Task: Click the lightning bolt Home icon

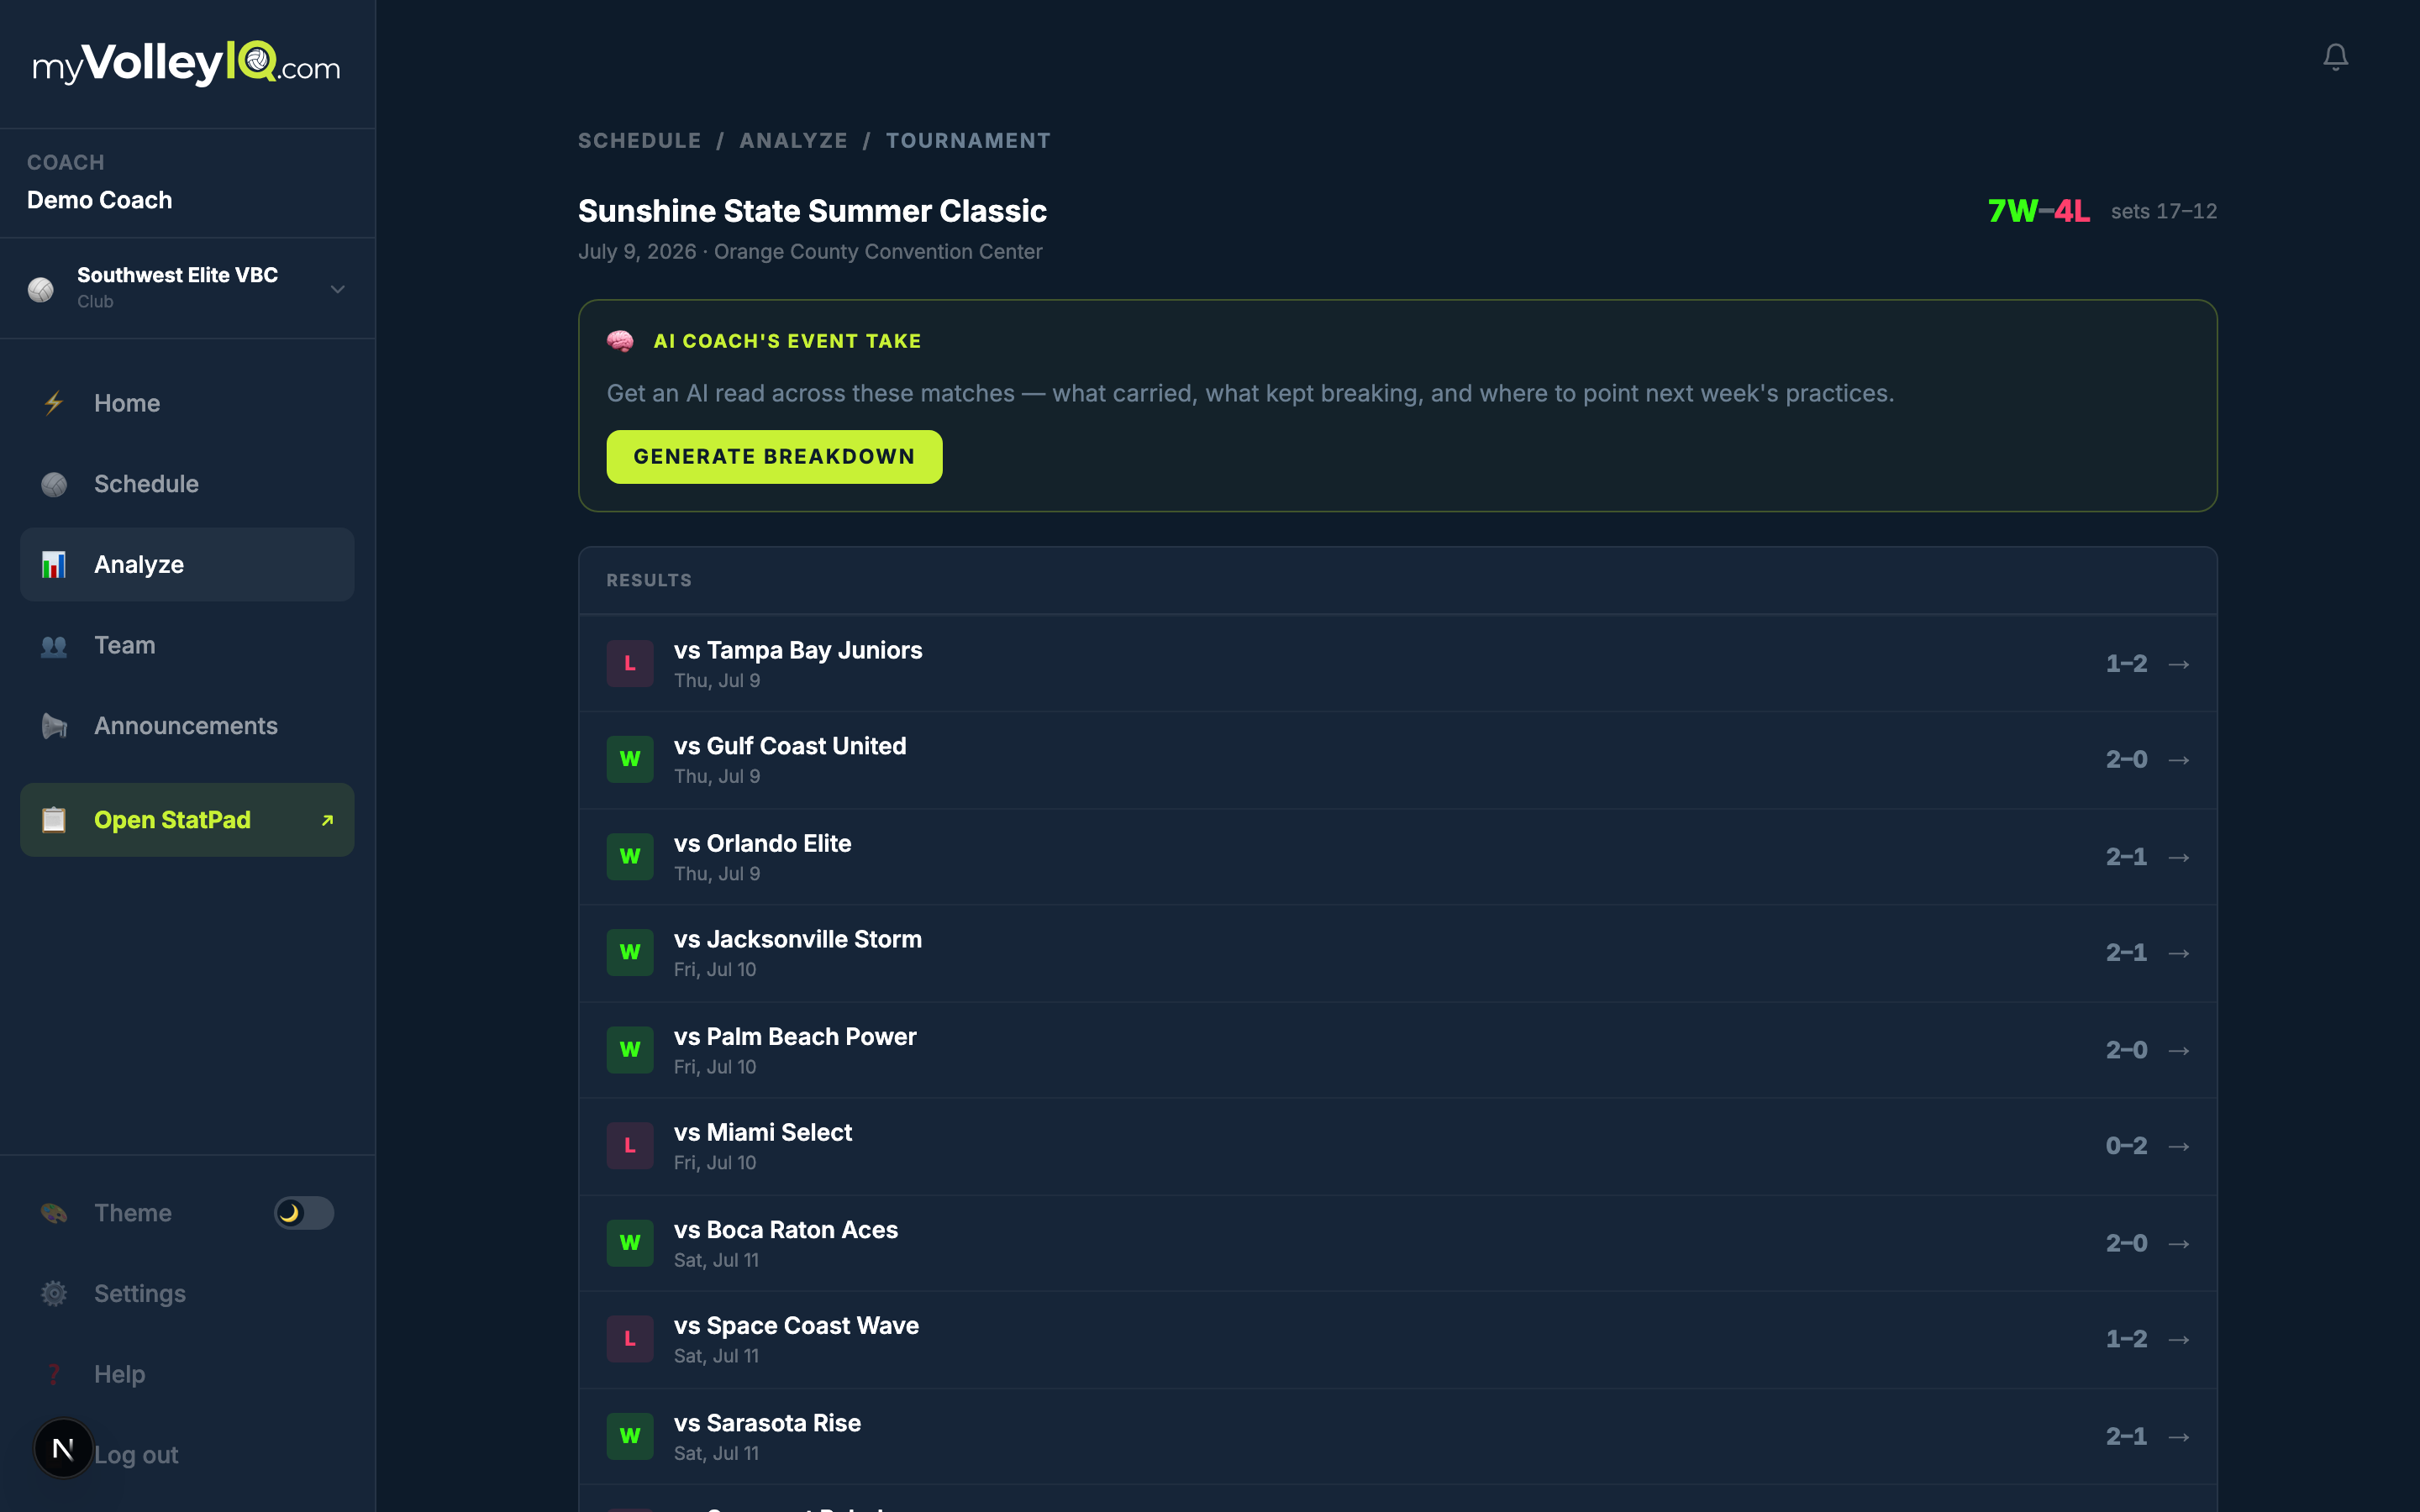Action: (54, 403)
